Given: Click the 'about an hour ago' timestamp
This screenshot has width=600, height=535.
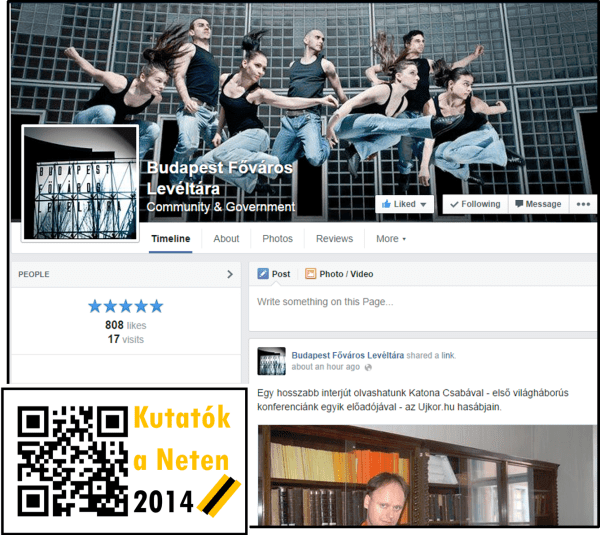Looking at the screenshot, I should (x=325, y=367).
